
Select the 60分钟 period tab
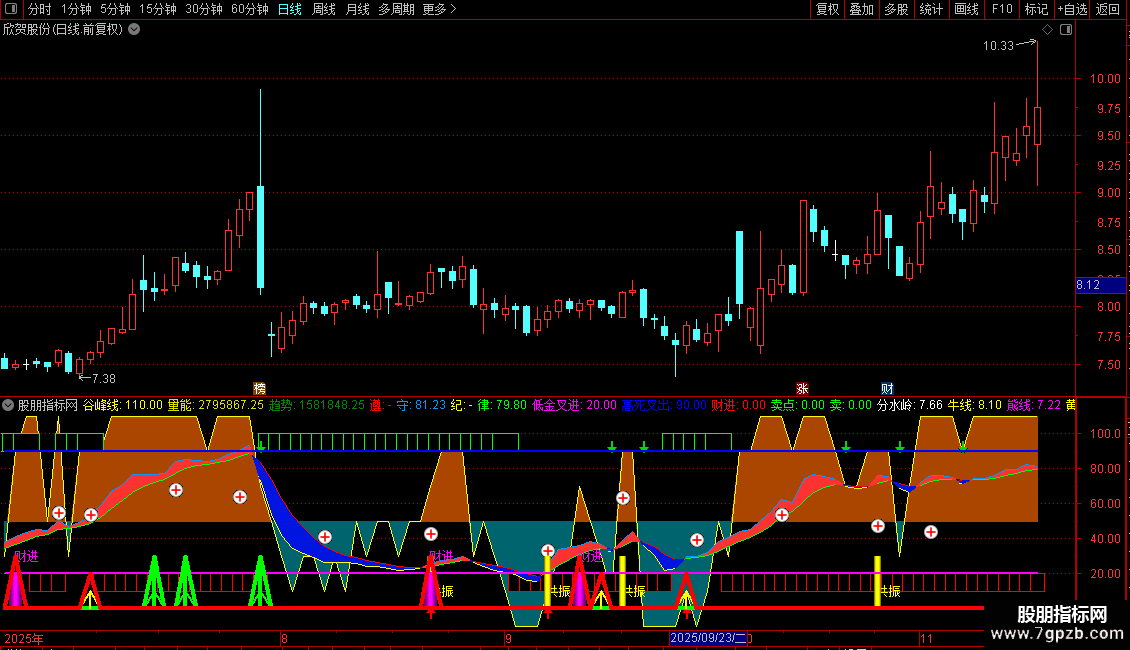click(249, 9)
